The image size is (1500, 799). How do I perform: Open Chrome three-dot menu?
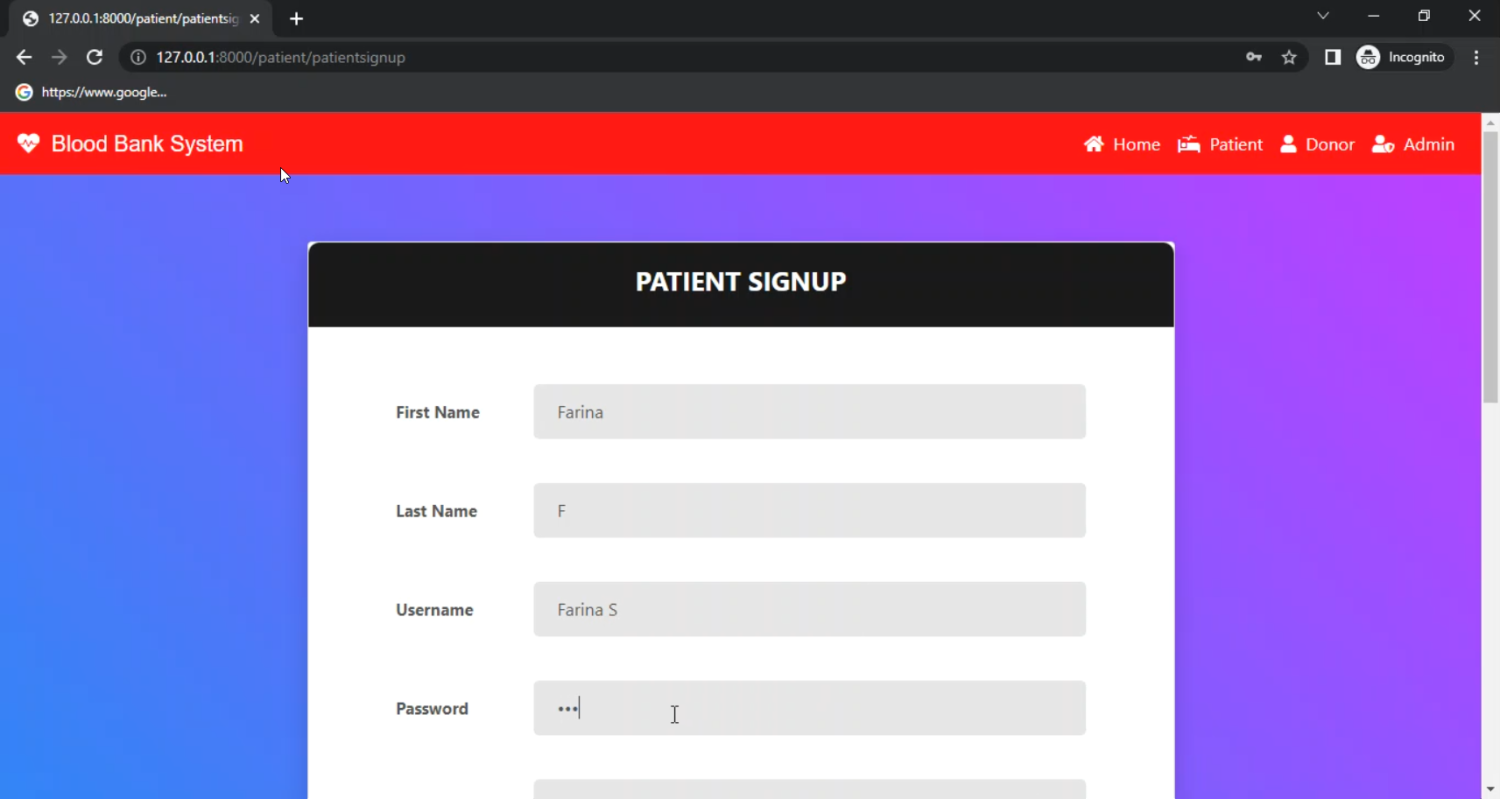click(x=1476, y=58)
